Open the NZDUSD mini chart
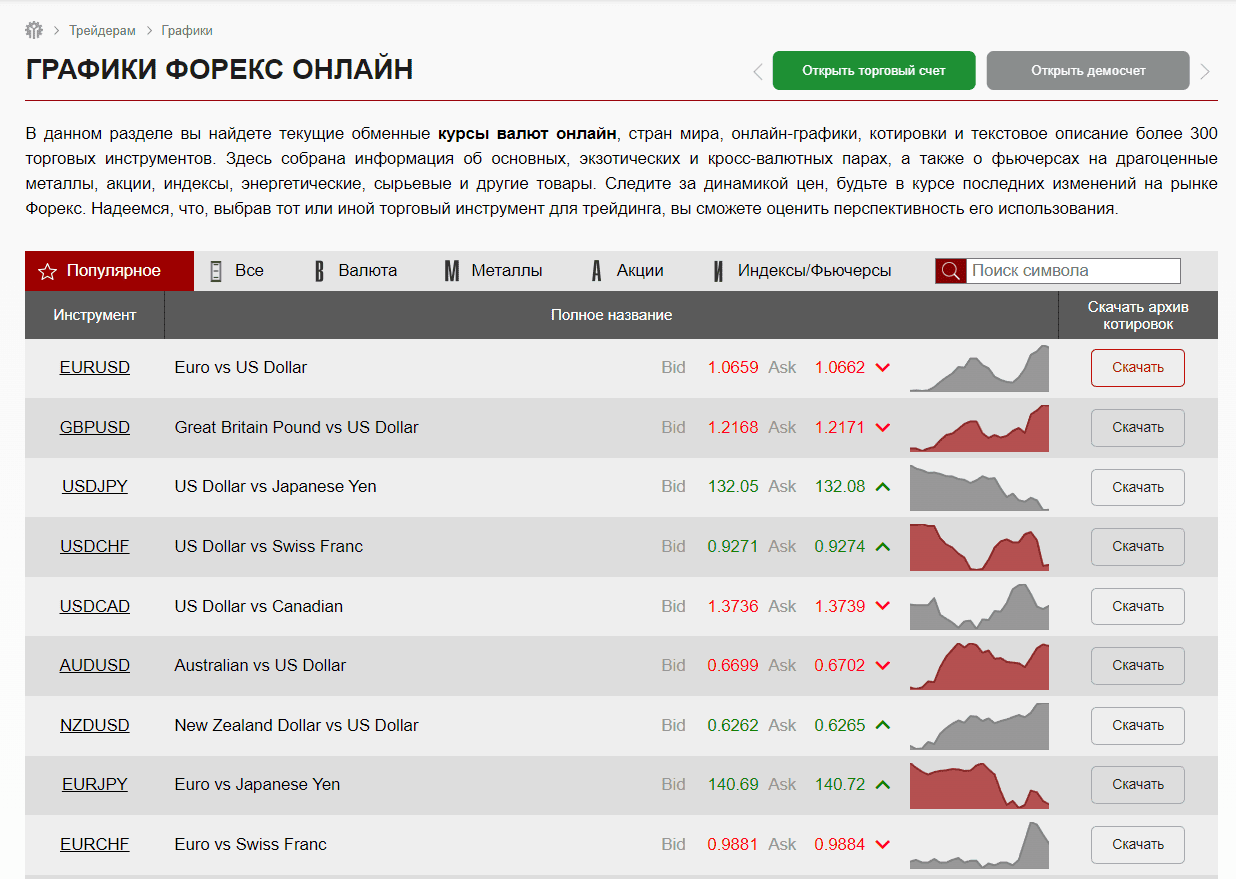 coord(979,725)
